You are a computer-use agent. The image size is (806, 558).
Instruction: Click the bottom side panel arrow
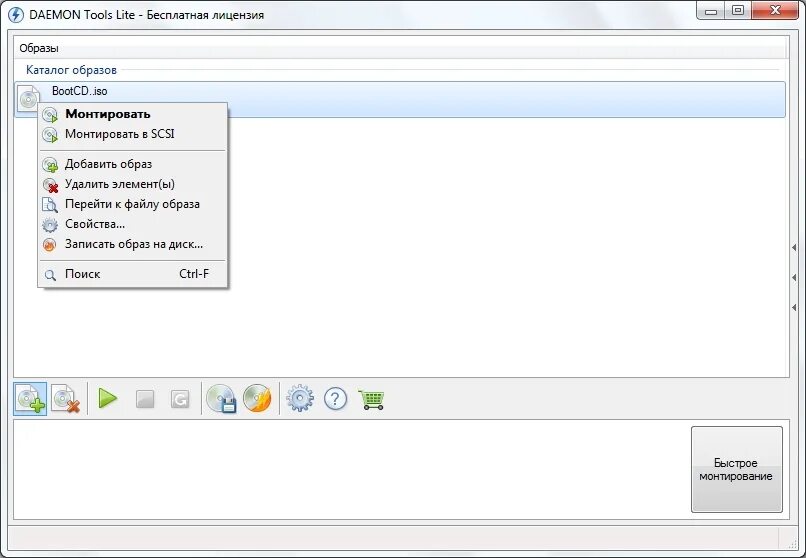pos(794,307)
